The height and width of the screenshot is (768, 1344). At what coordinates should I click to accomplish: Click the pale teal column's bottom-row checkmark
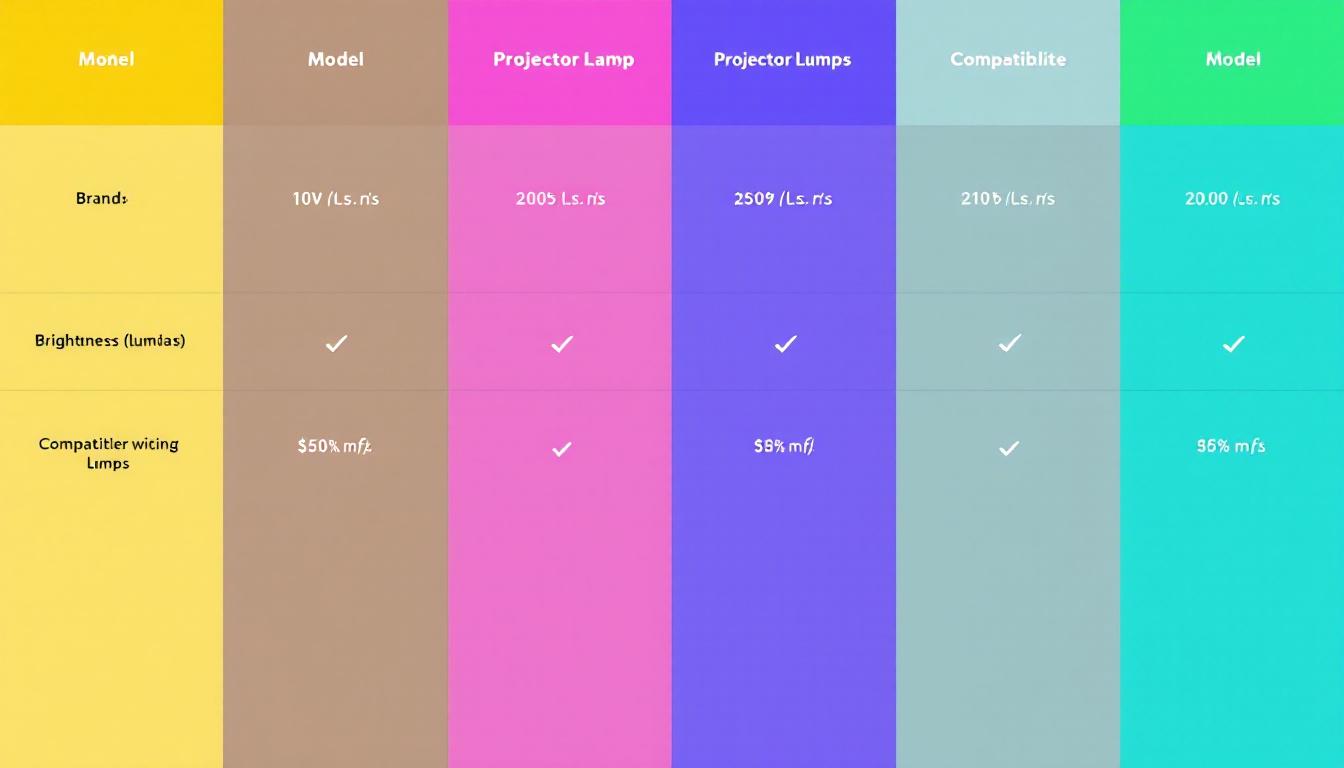pos(1009,449)
